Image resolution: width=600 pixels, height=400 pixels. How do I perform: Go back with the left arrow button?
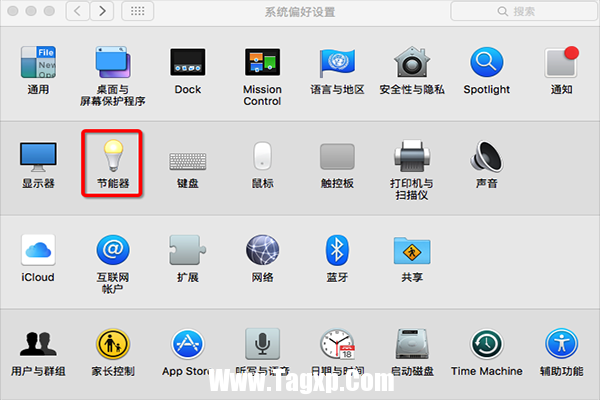(78, 11)
